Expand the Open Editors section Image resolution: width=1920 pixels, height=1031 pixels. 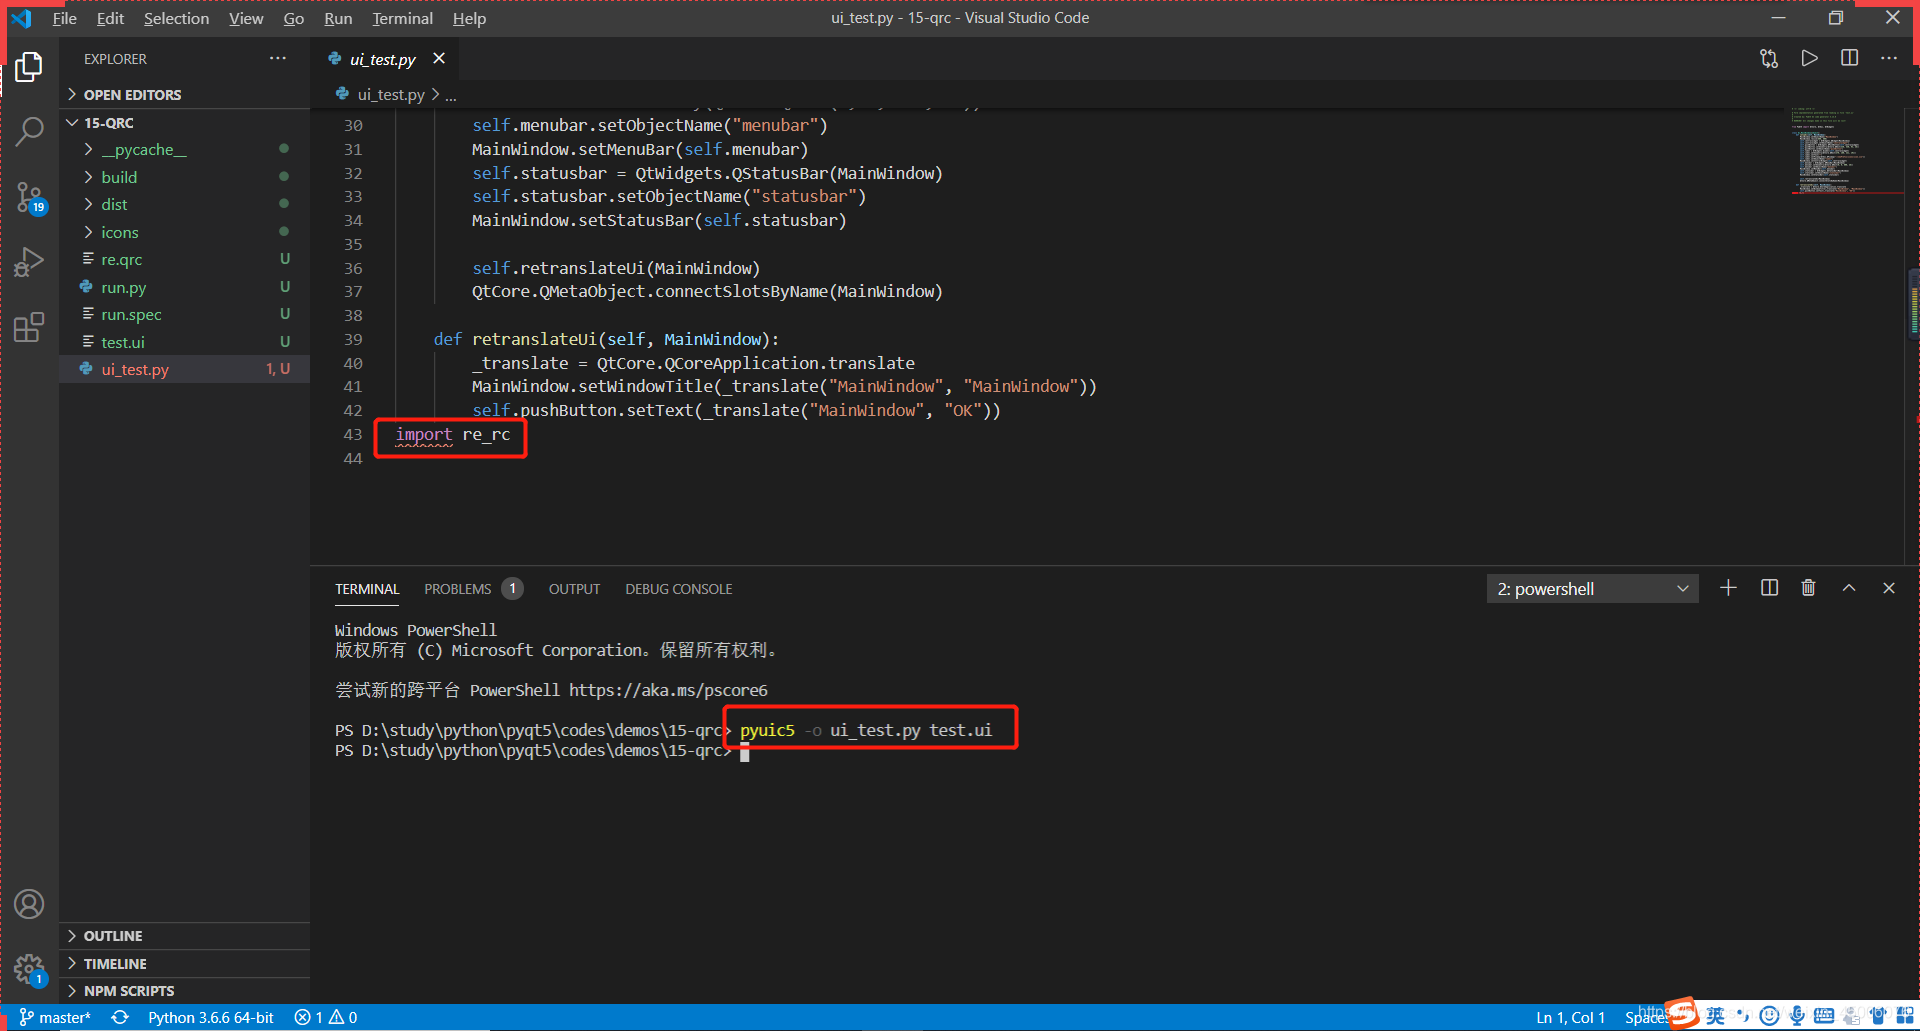click(185, 94)
